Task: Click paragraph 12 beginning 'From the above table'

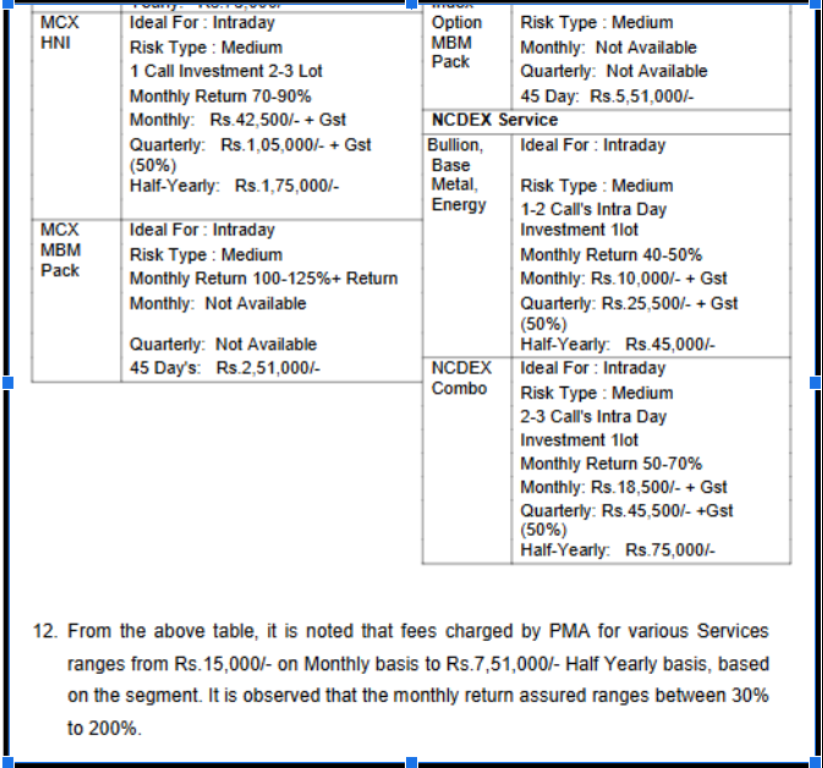Action: (x=418, y=680)
